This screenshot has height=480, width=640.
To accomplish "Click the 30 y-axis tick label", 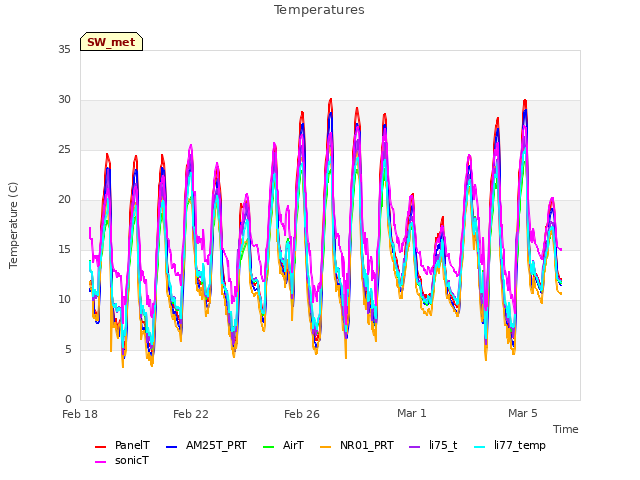I will [64, 100].
